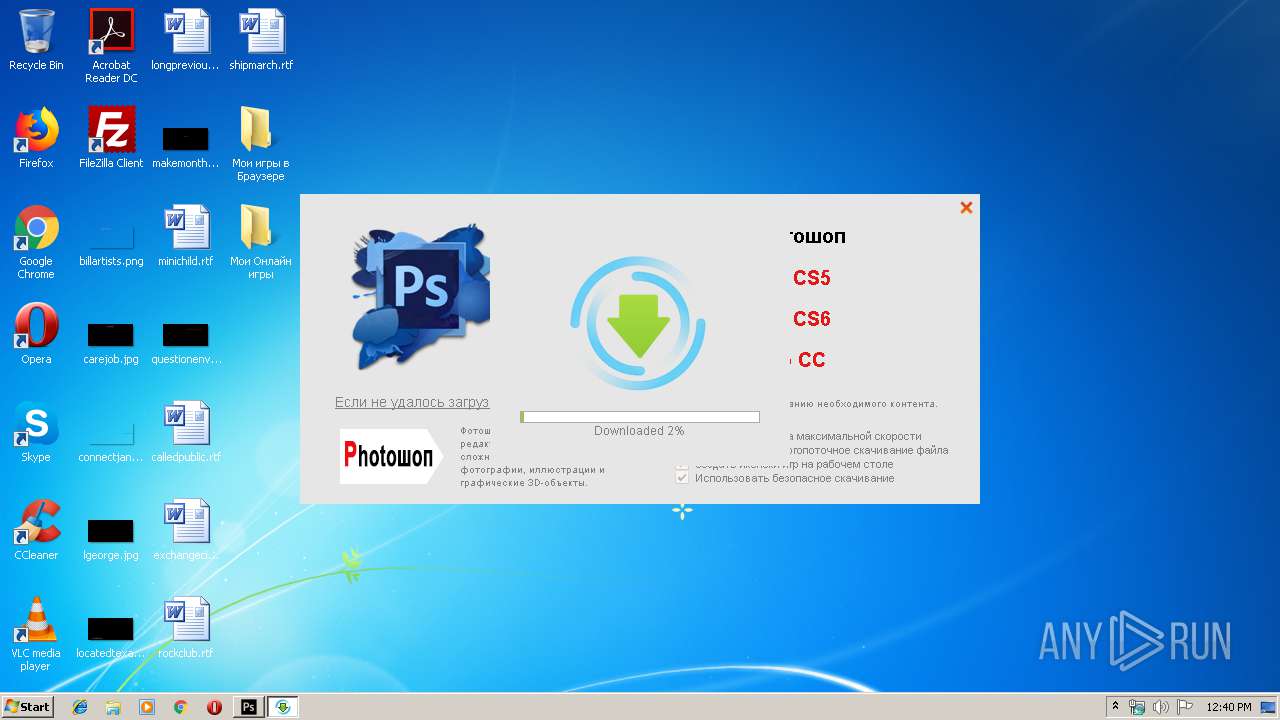Screen dimensions: 1280x720
Task: Switch to Photoshop Ps taskbar item
Action: (249, 707)
